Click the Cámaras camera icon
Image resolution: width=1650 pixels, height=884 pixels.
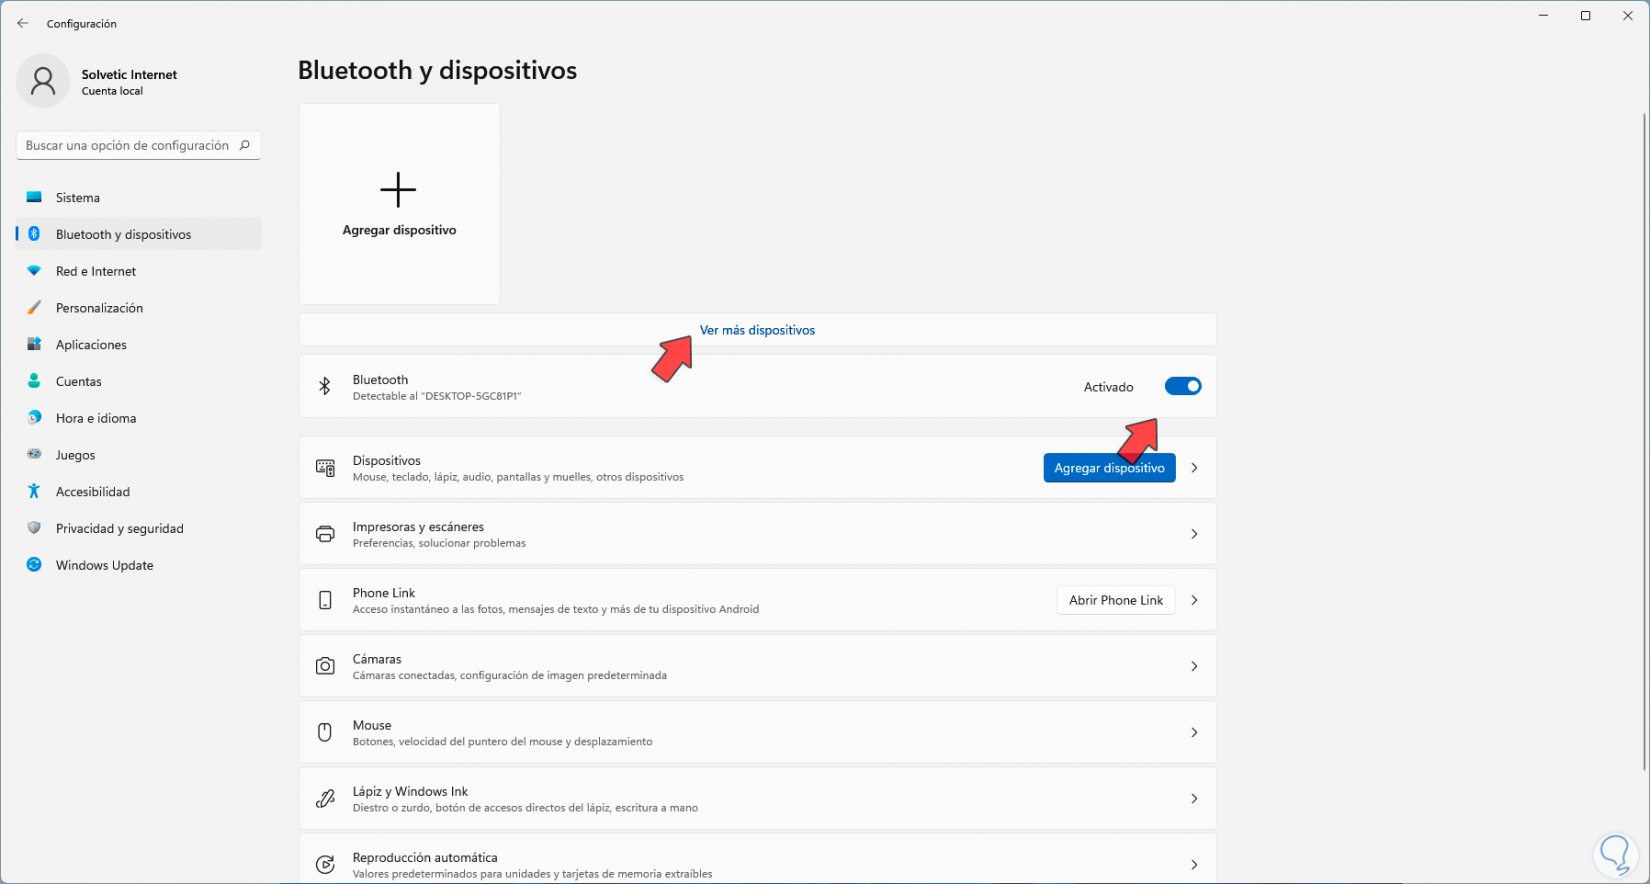click(325, 666)
